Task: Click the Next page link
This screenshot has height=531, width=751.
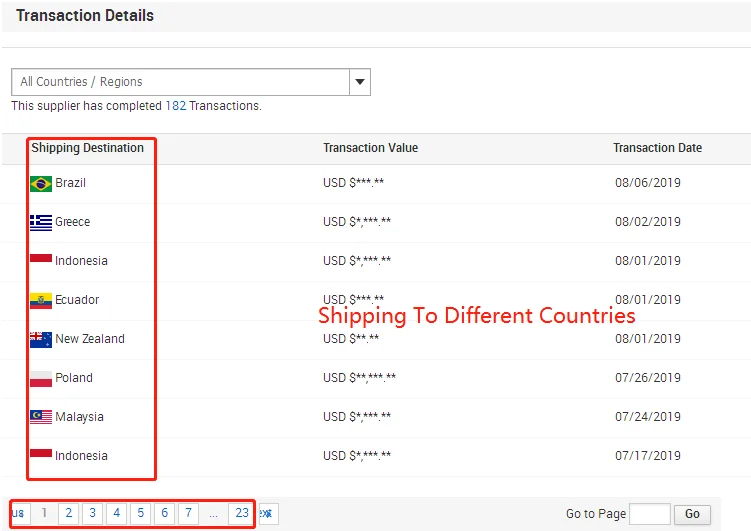Action: (267, 514)
